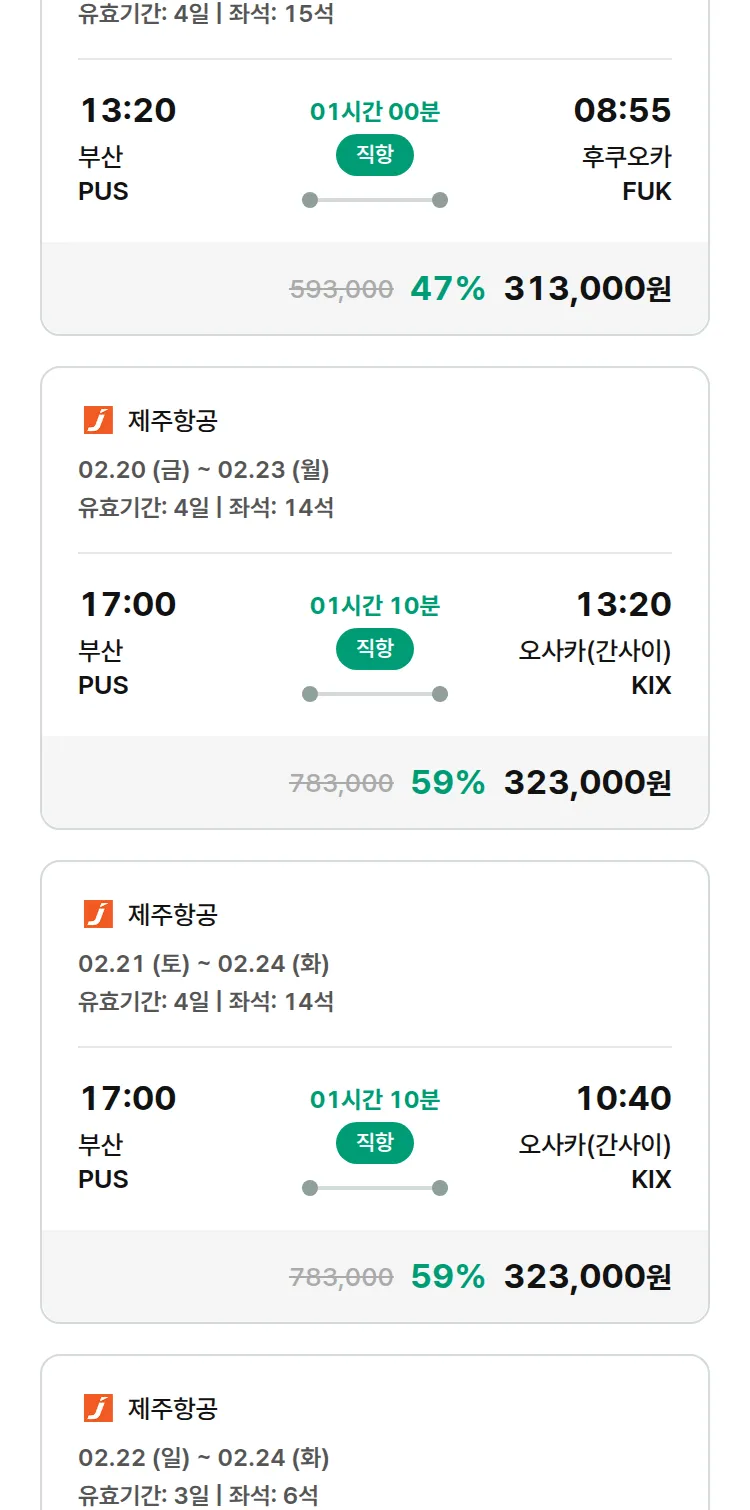Open the 02.21 (토) ~ 02.24 (화) itinerary
The height and width of the screenshot is (1510, 750).
204,964
